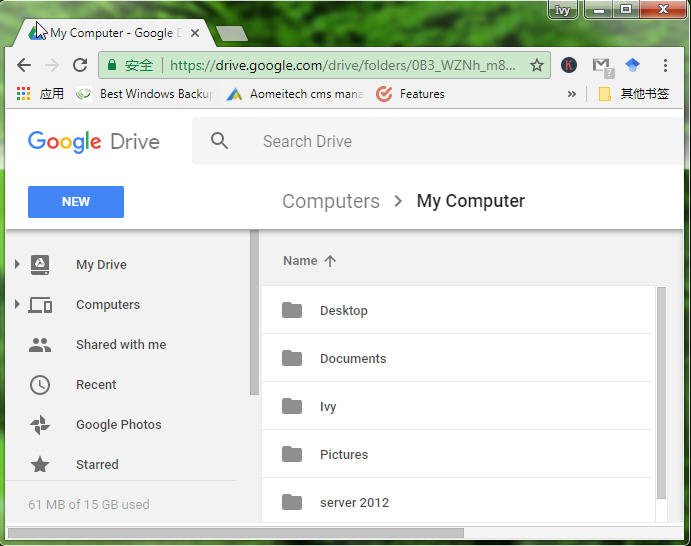Screen dimensions: 691x546
Task: Show more bookmarks with double chevron
Action: [572, 94]
